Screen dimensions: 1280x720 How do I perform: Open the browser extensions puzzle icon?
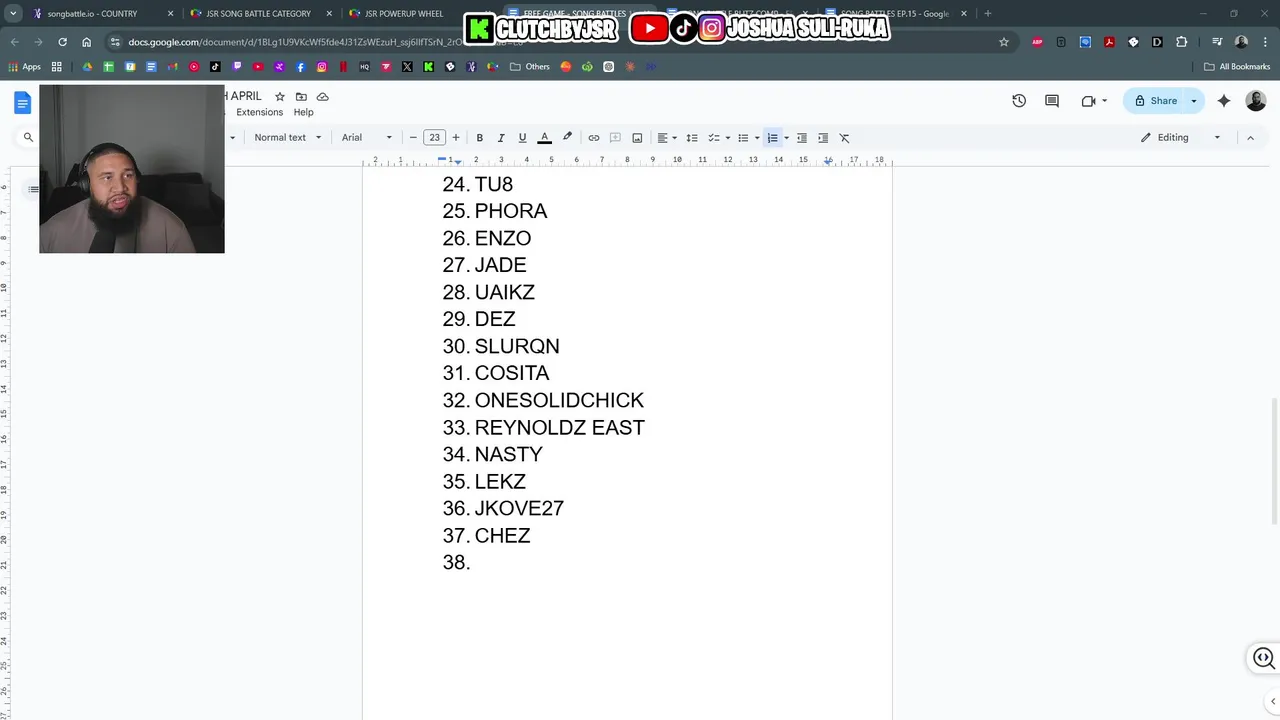pyautogui.click(x=1182, y=42)
